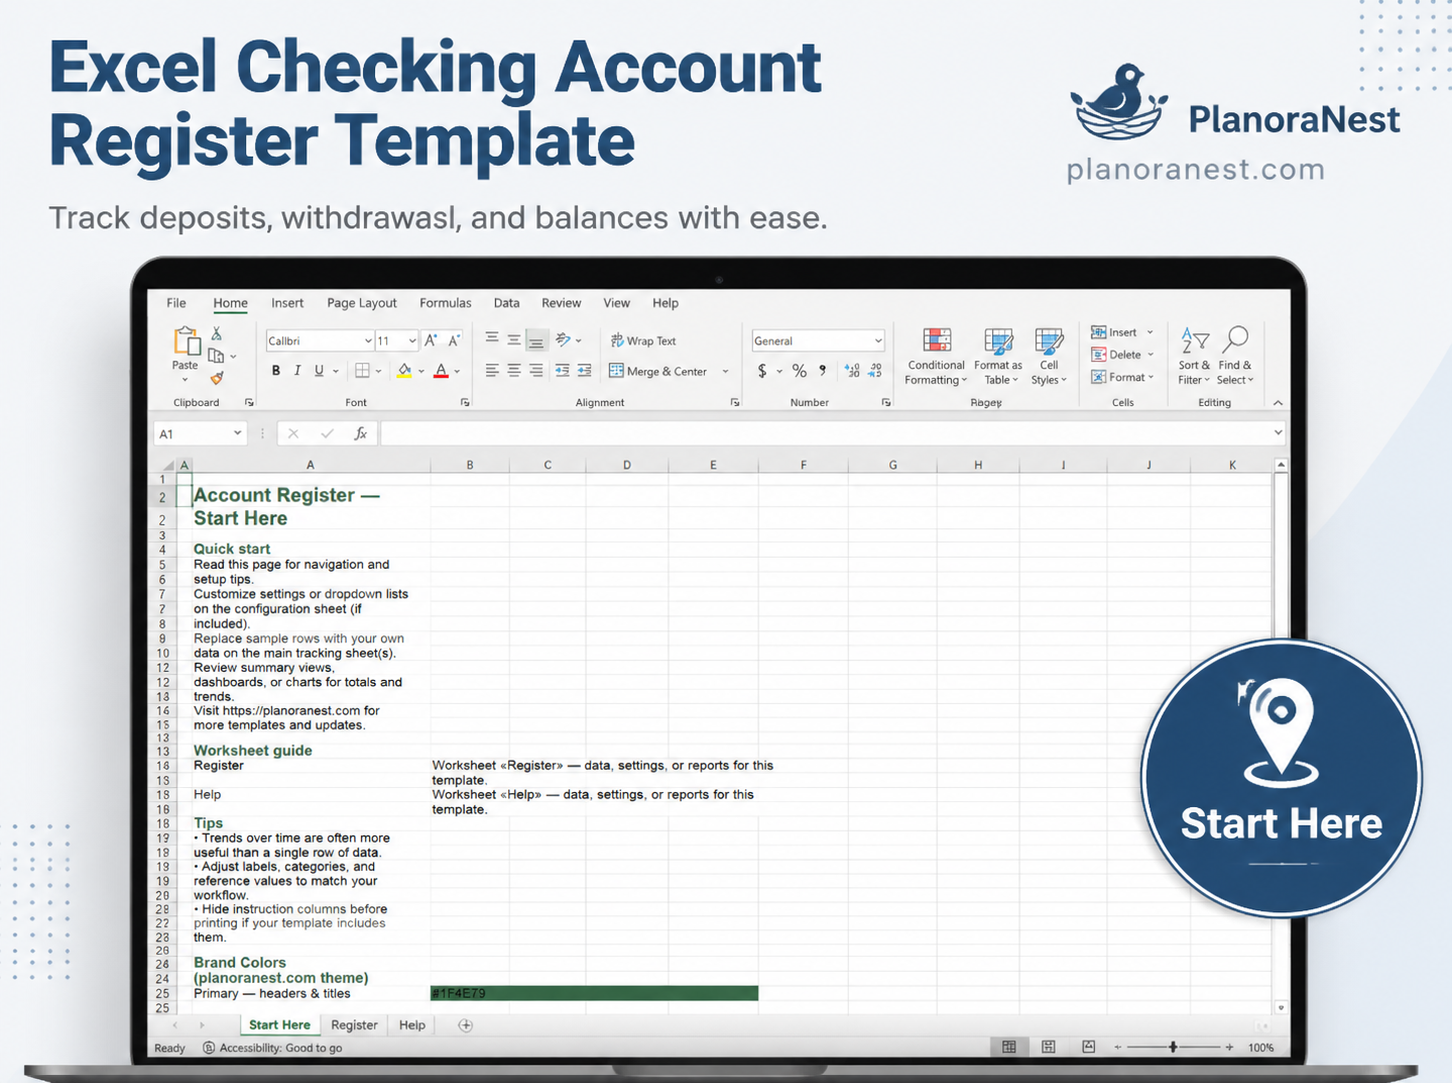Toggle Wrap Text

coord(642,341)
